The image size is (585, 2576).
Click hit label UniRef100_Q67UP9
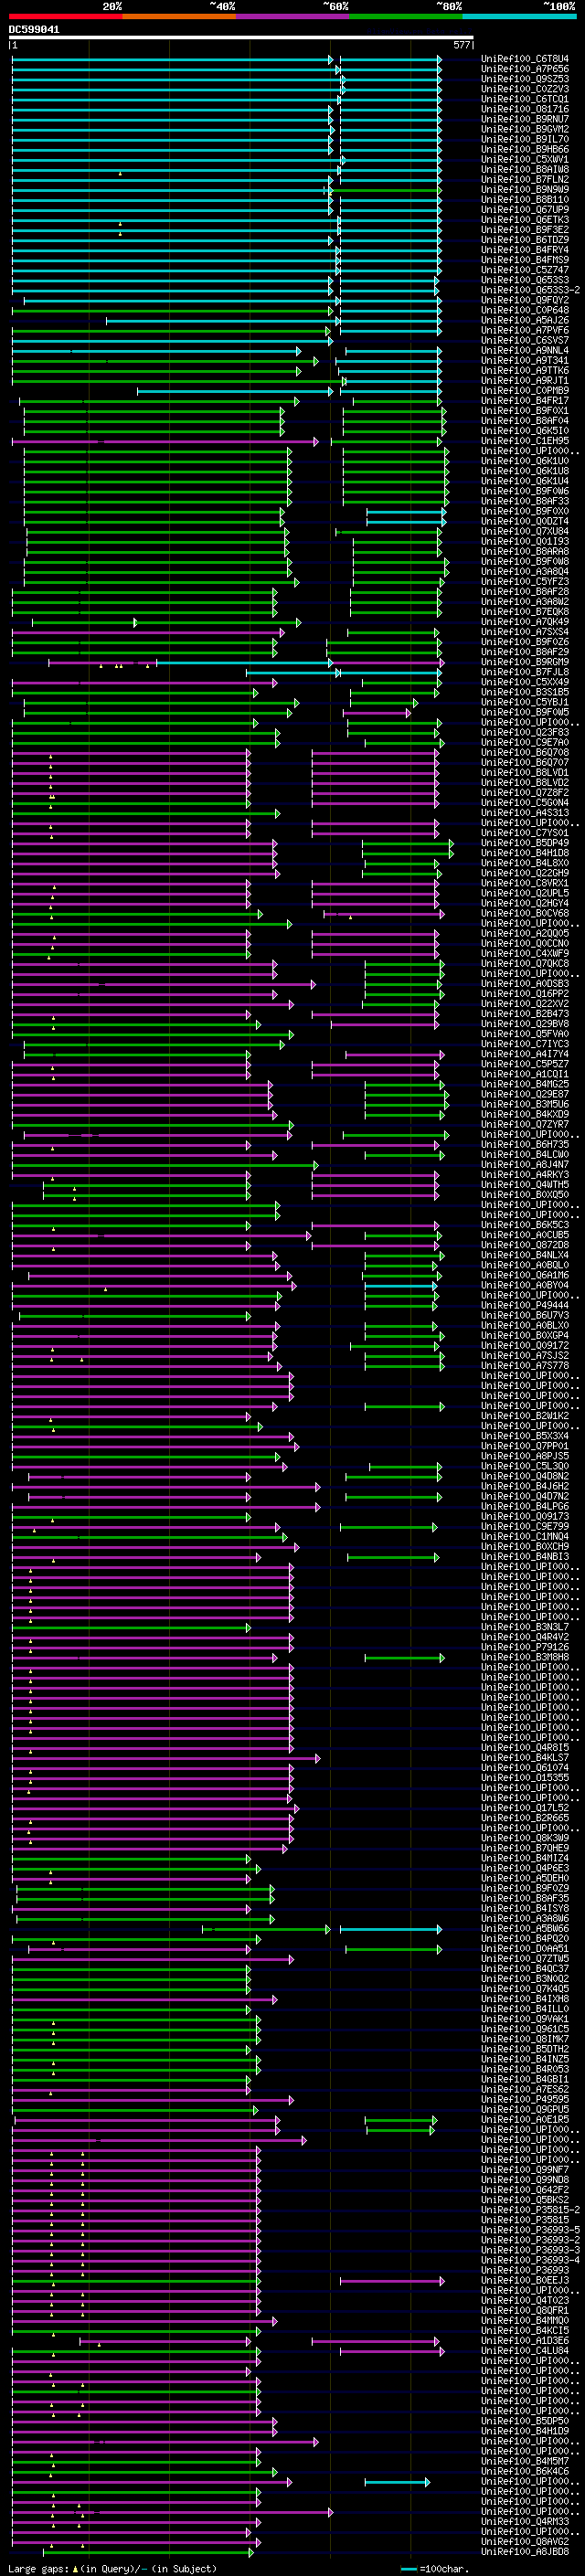pos(524,210)
